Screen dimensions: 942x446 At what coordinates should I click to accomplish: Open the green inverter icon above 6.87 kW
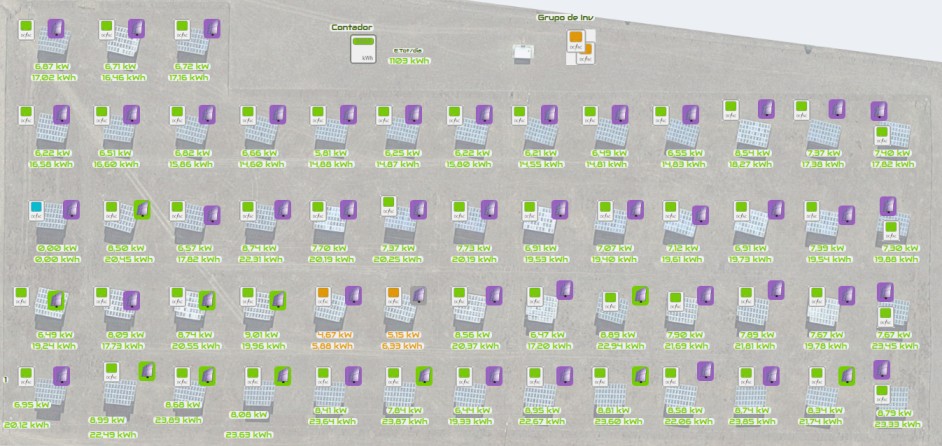pyautogui.click(x=28, y=27)
